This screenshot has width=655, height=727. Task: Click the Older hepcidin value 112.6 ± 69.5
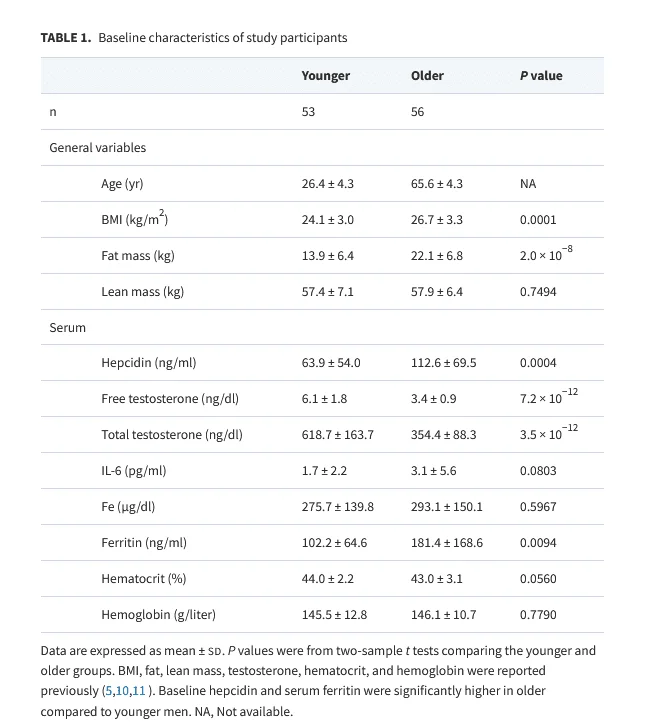point(443,363)
